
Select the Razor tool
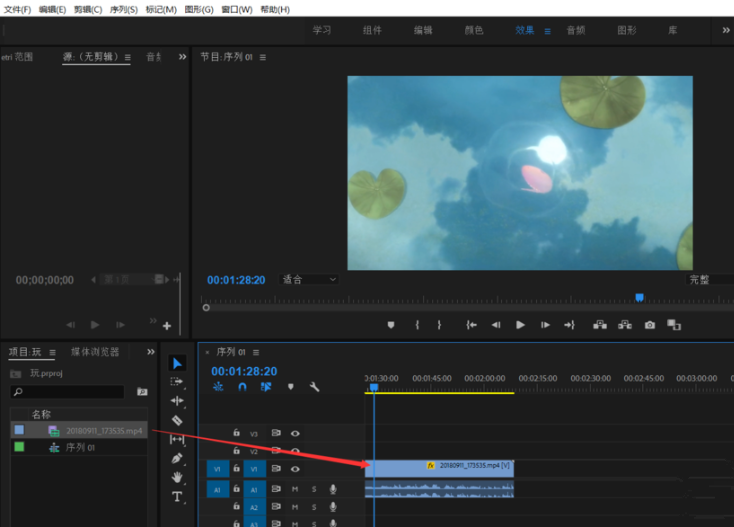[177, 420]
